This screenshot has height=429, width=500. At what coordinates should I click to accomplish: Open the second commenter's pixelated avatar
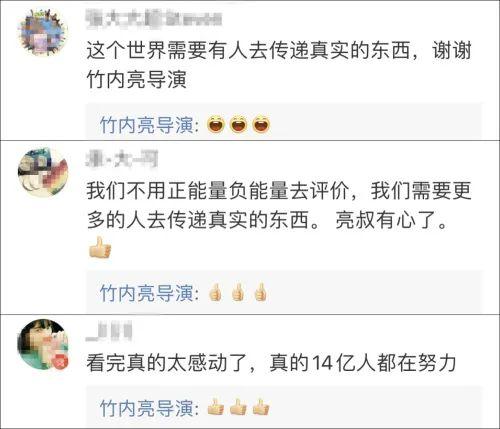coord(43,173)
